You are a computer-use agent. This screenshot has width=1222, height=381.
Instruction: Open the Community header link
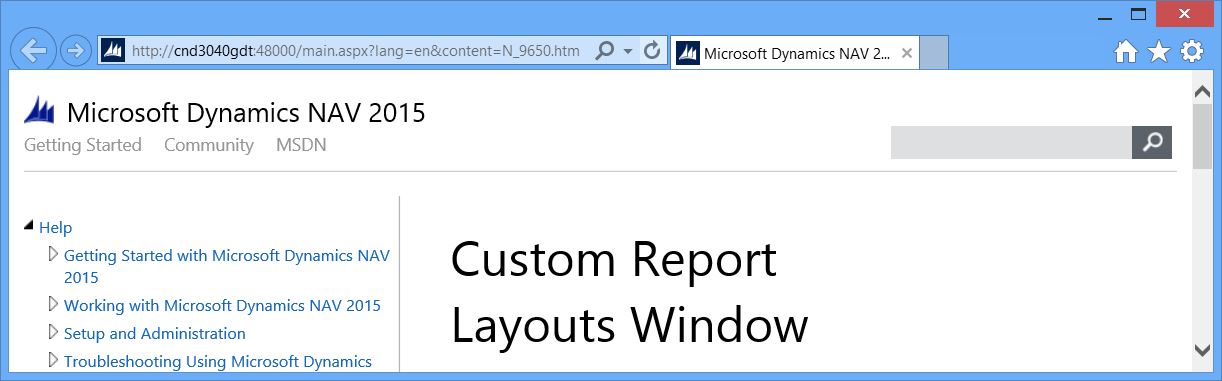[x=209, y=145]
